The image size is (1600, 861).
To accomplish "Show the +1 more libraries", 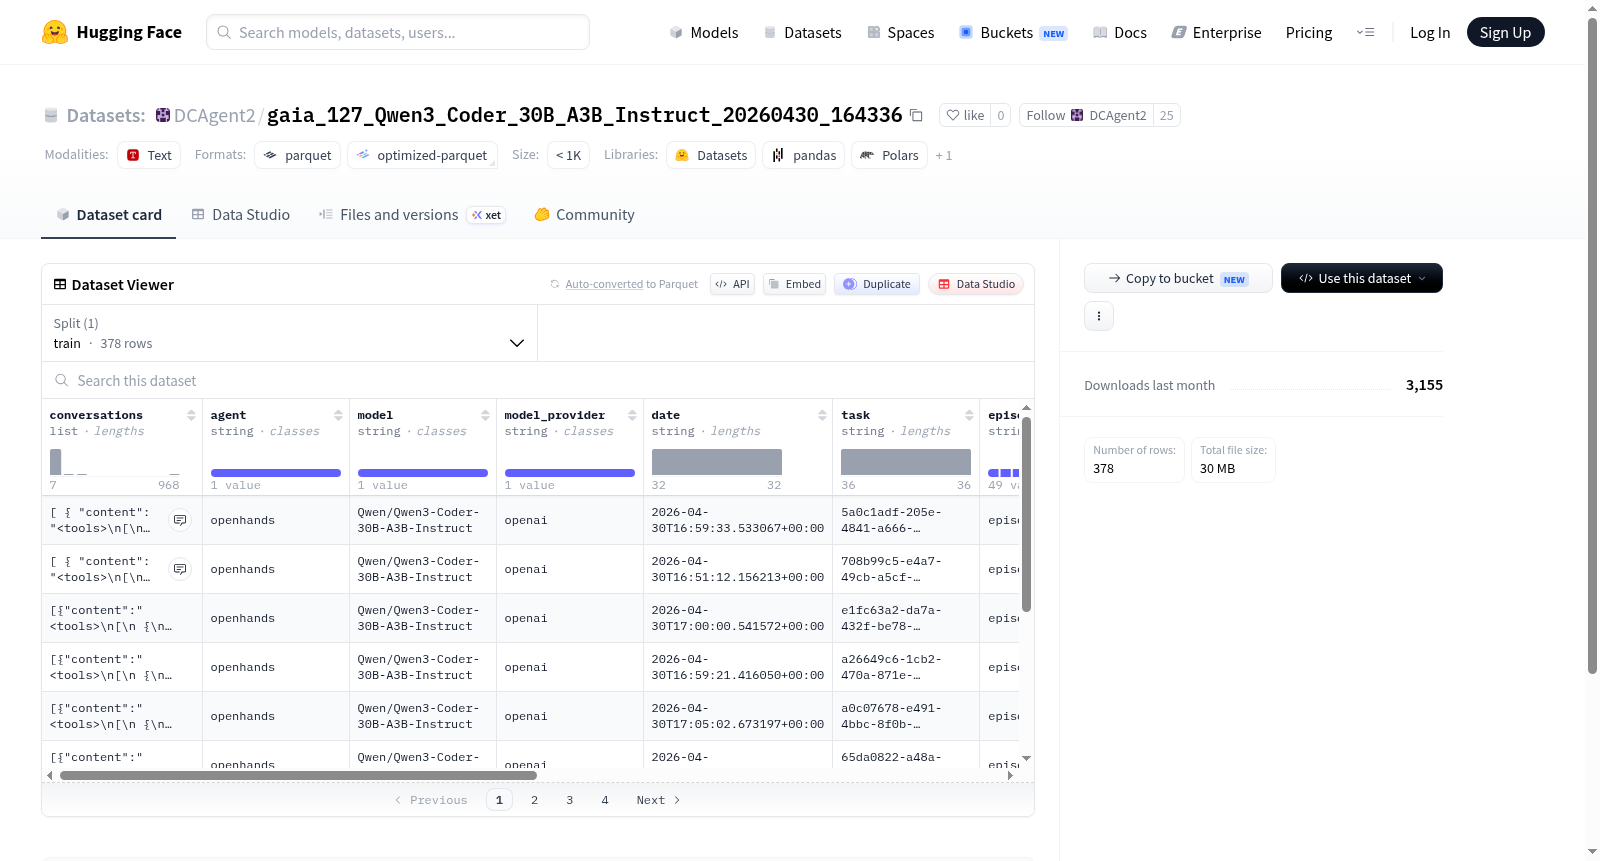I will [943, 155].
